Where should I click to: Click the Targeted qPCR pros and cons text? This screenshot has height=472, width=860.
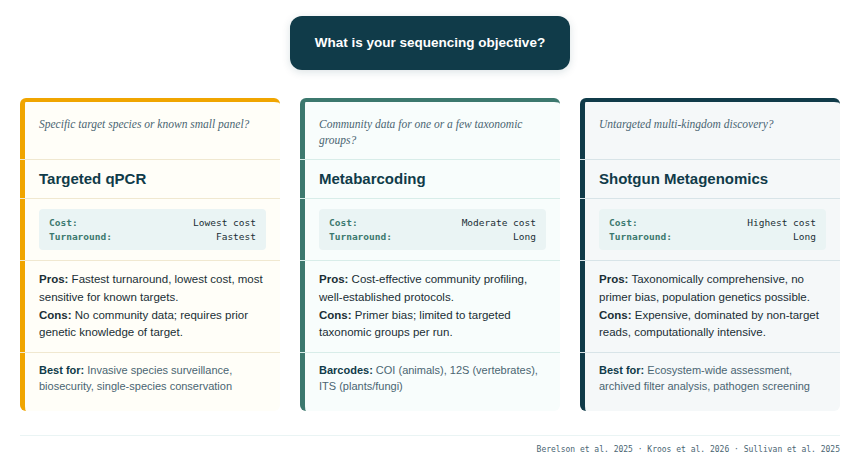(x=150, y=305)
